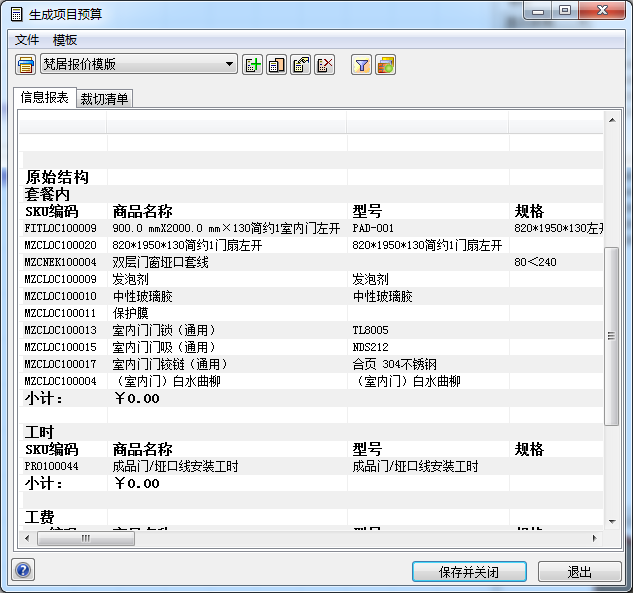
Task: Click the delete template icon
Action: tap(325, 65)
